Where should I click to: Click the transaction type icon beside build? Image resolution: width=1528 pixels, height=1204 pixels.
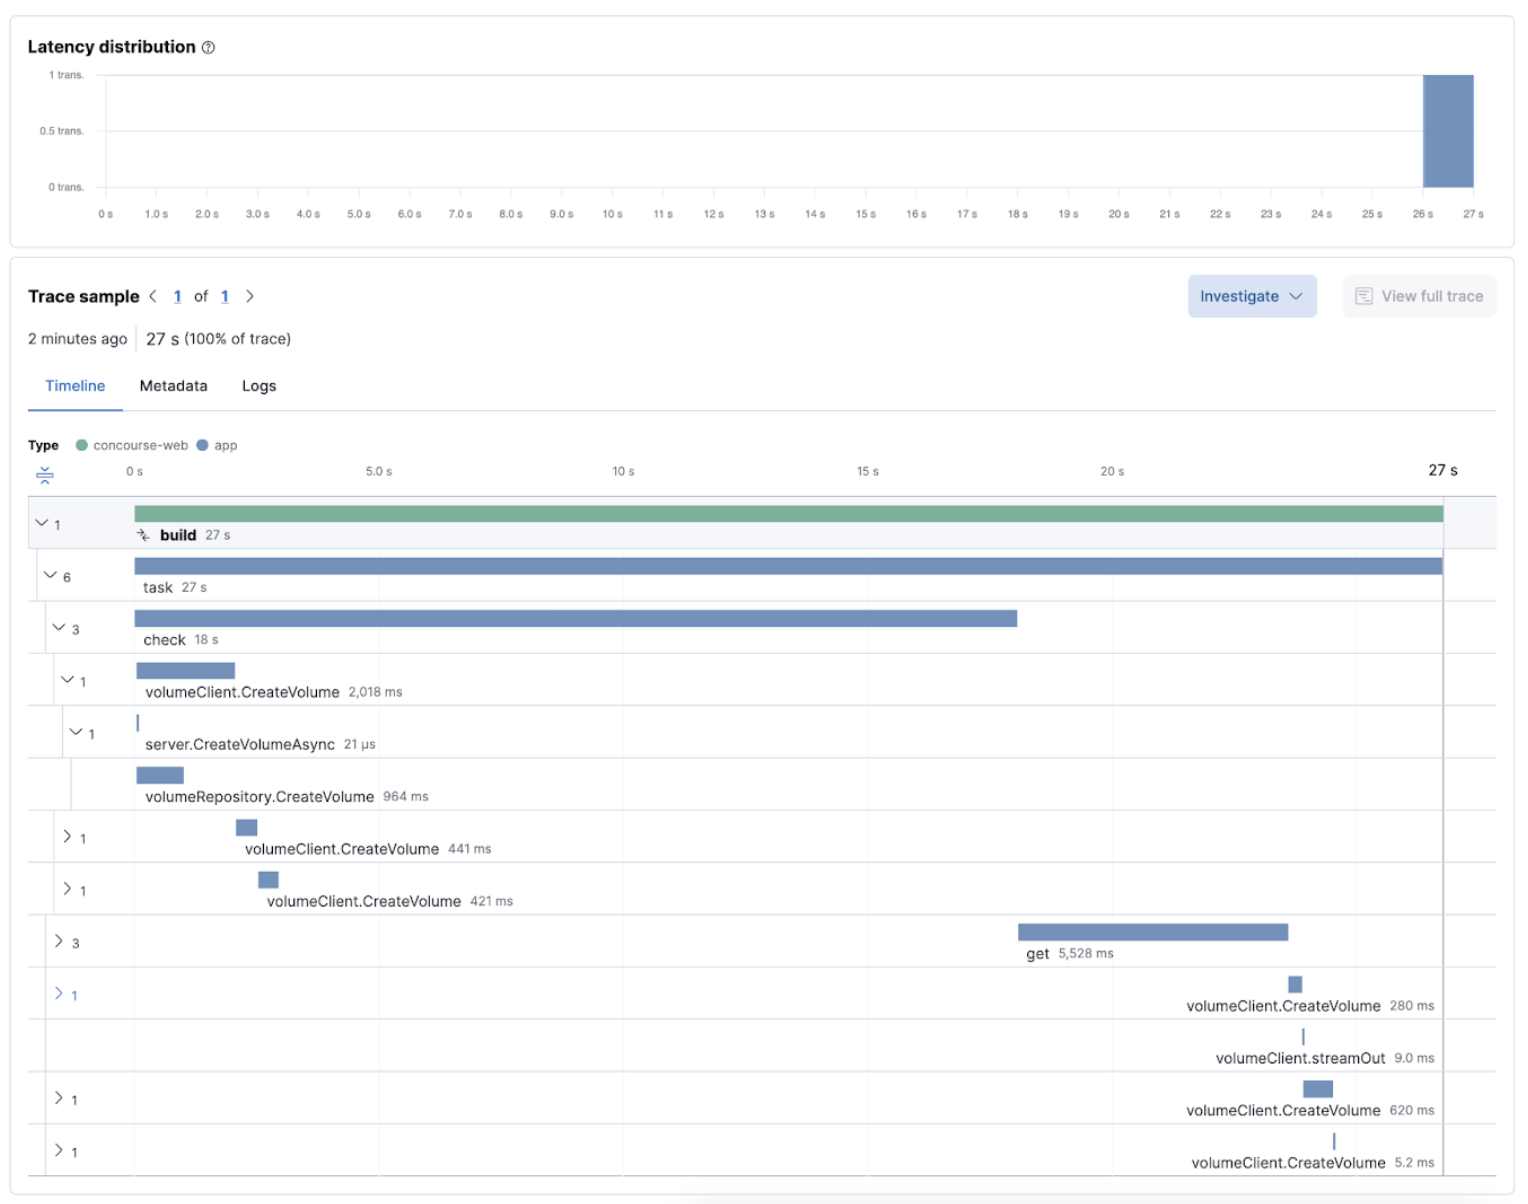[x=143, y=535]
